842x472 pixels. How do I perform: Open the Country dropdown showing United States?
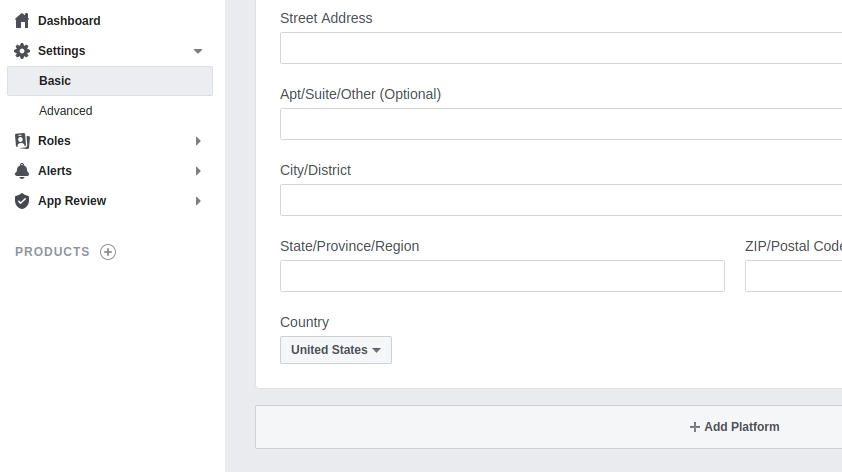click(x=336, y=350)
